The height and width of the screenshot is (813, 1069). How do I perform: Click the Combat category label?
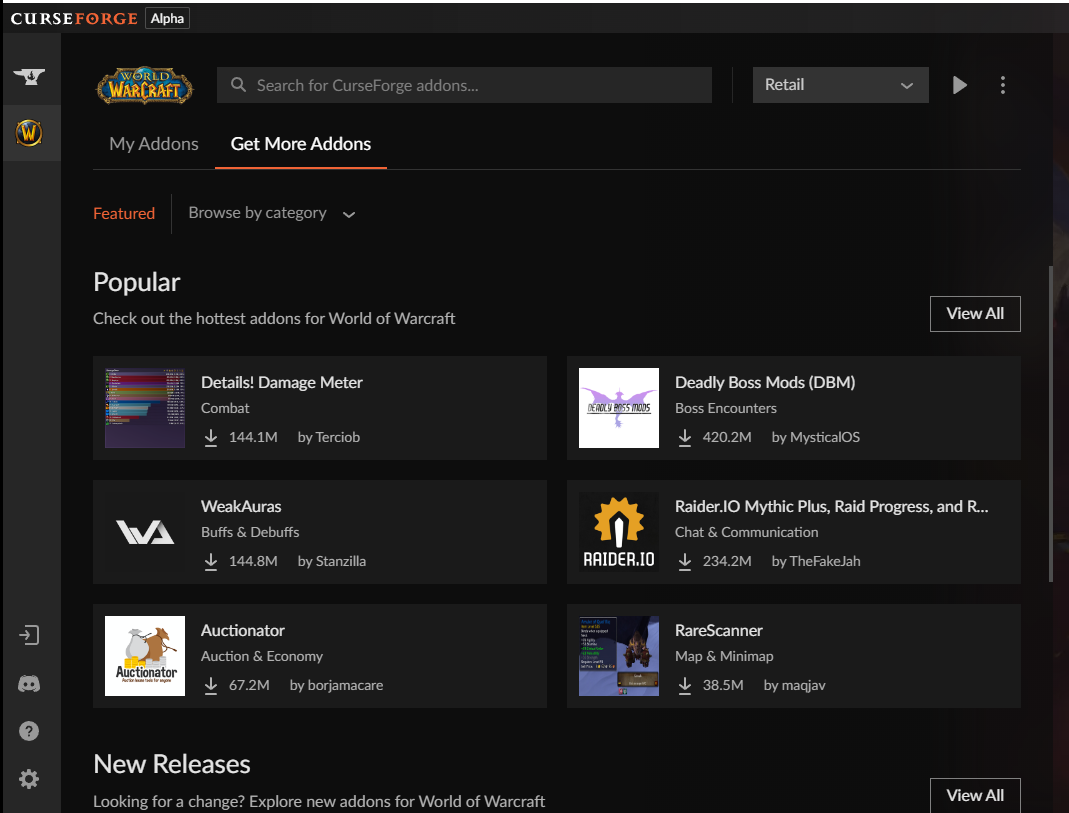point(225,408)
